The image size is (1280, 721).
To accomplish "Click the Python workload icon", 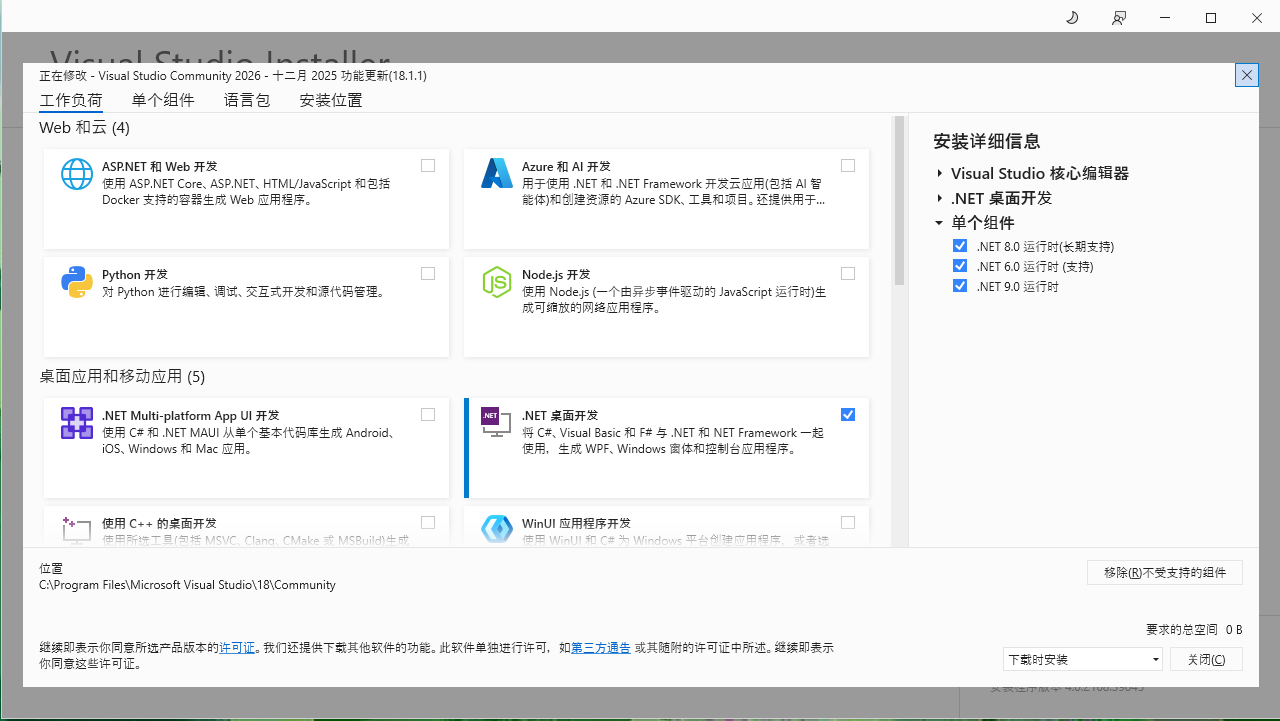I will [77, 282].
